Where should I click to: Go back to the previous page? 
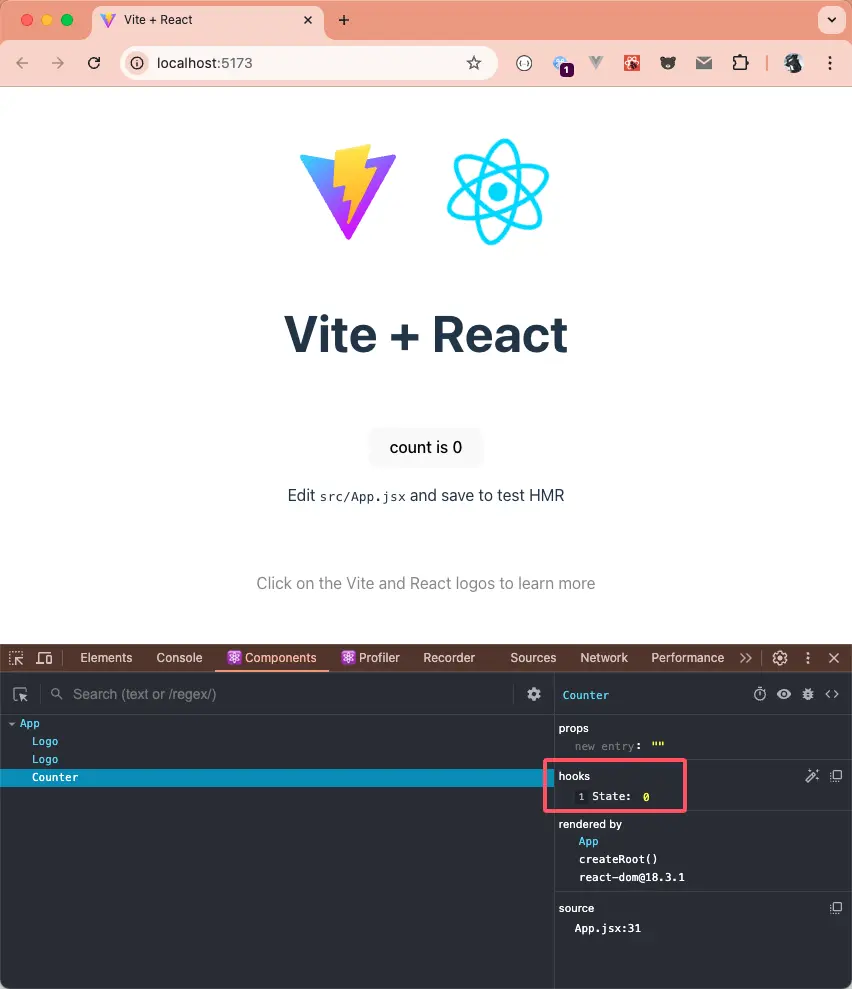point(22,63)
